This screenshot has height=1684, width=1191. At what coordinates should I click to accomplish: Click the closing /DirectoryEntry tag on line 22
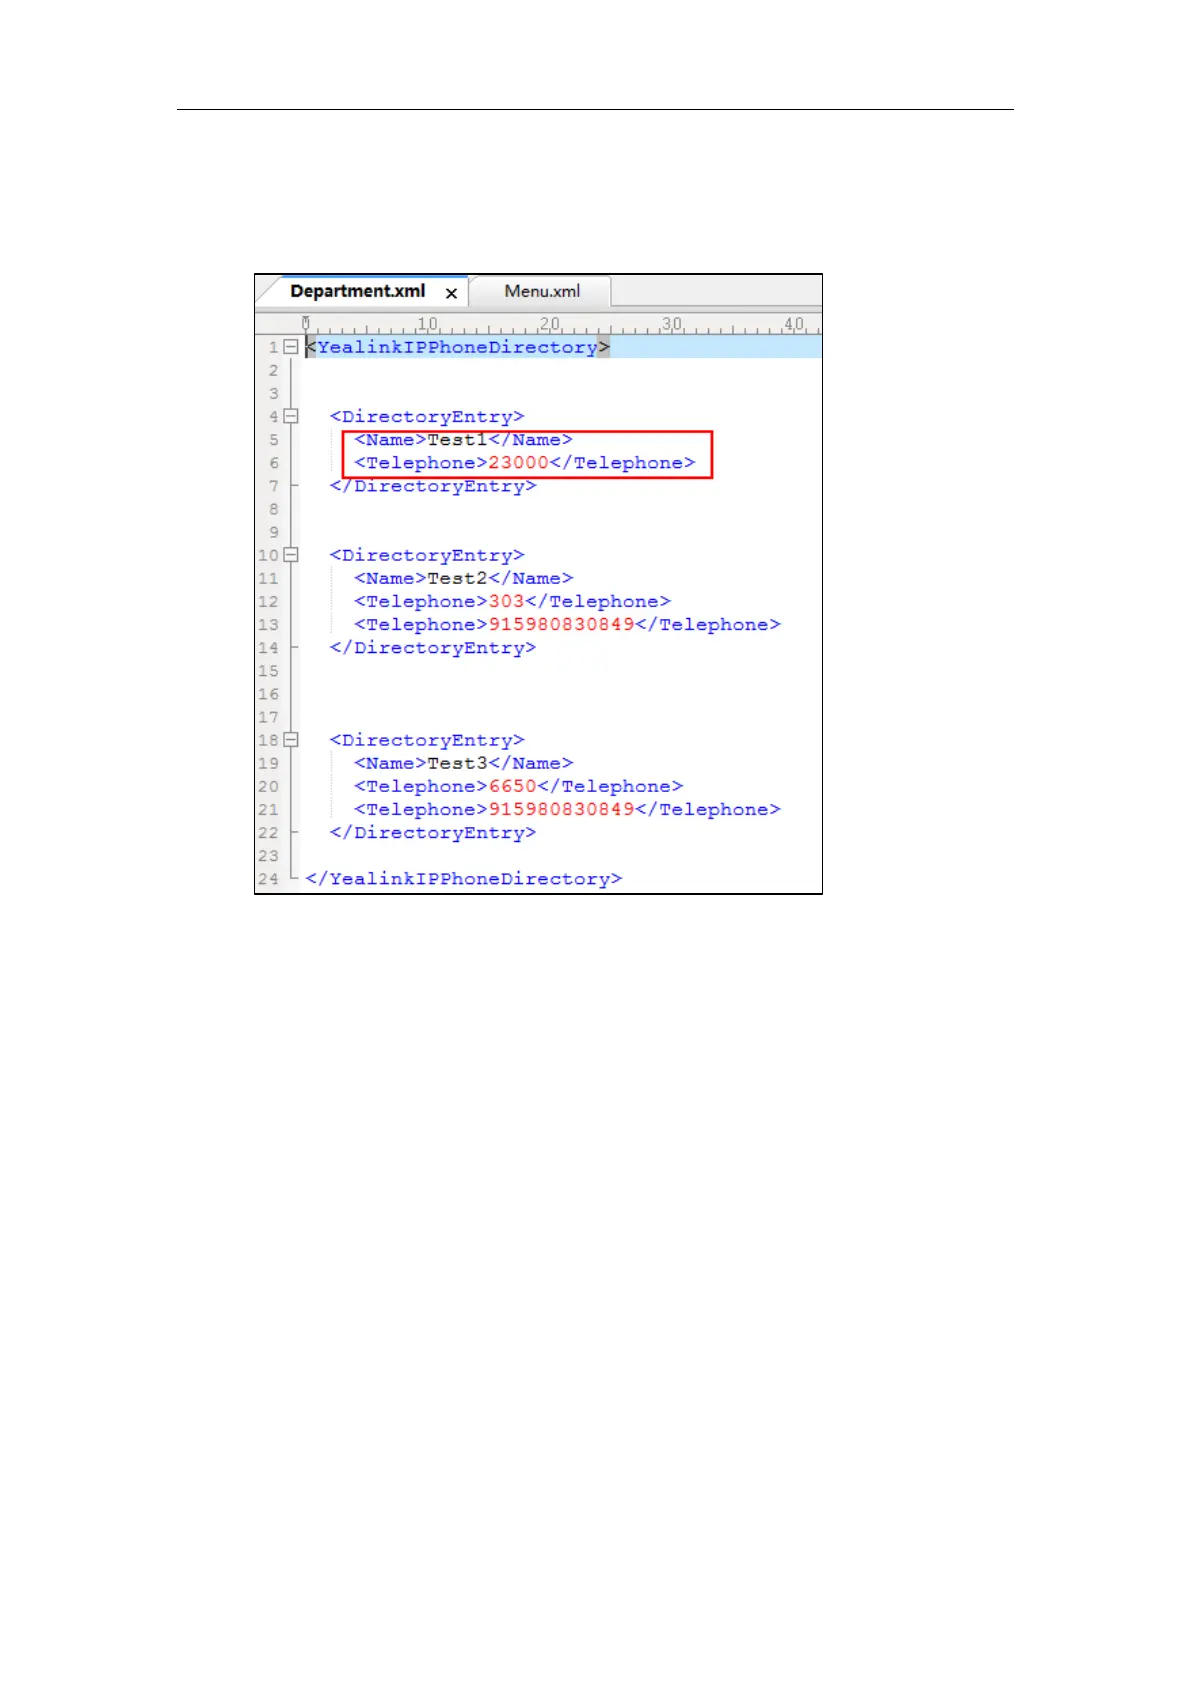click(x=433, y=833)
